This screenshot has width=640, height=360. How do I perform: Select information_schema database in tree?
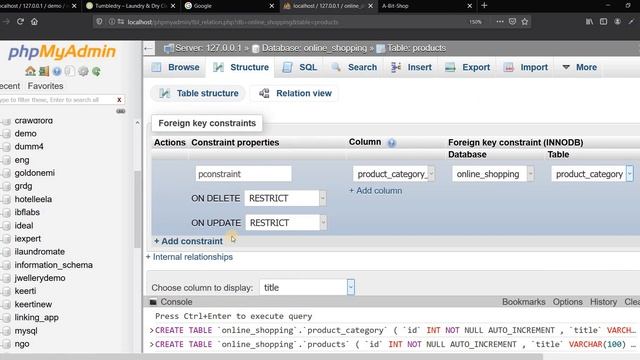[x=53, y=265]
